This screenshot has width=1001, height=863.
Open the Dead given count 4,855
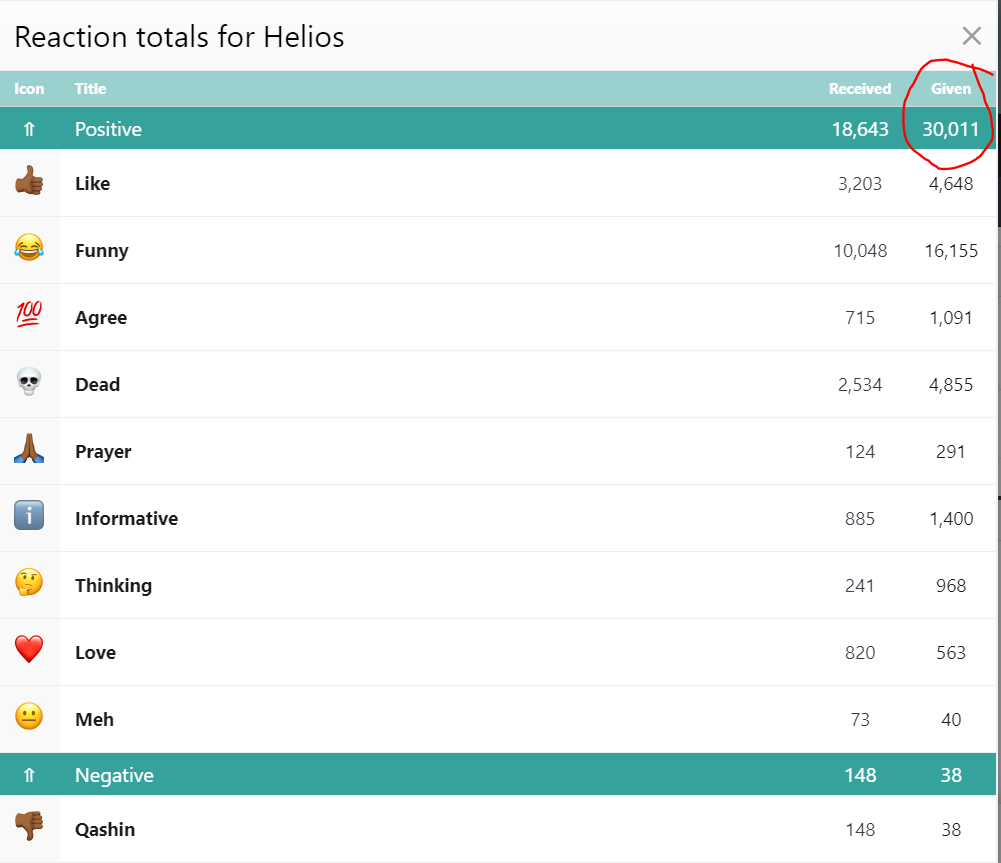tap(951, 385)
